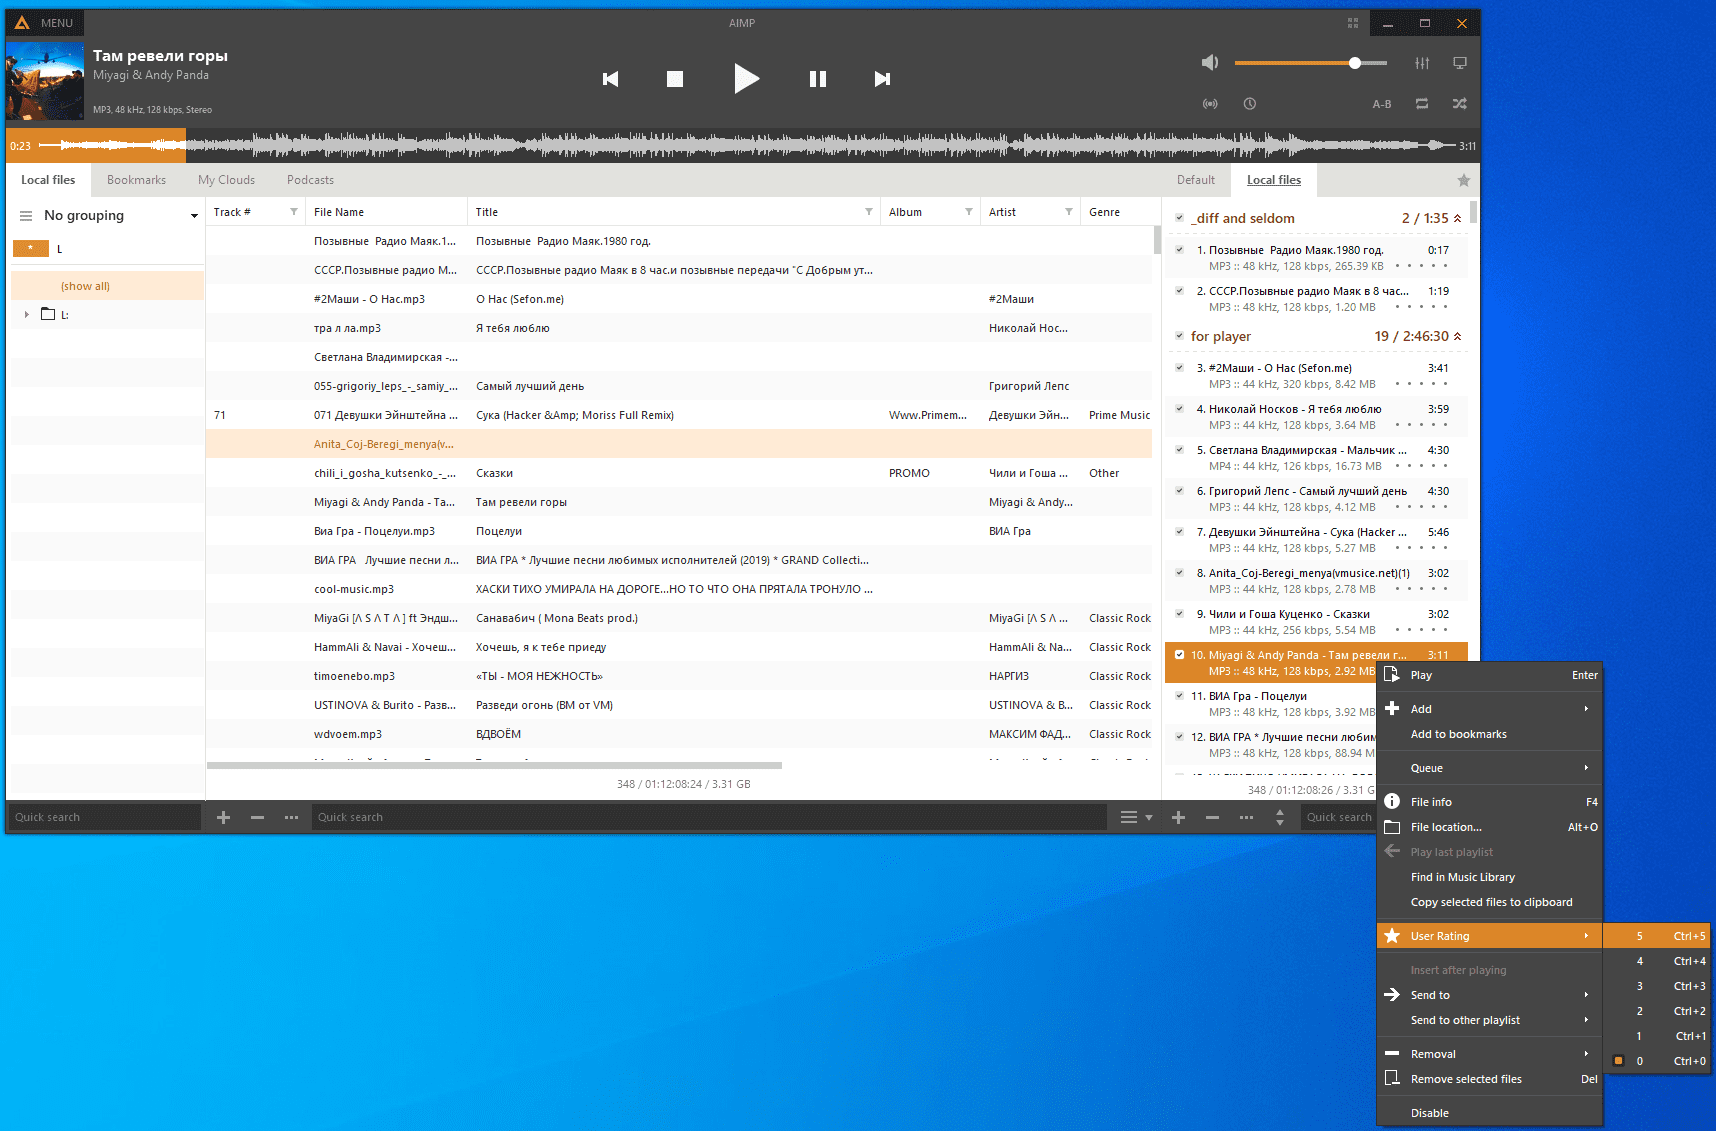1716x1131 pixels.
Task: Select Find in Music Library
Action: click(1490, 877)
